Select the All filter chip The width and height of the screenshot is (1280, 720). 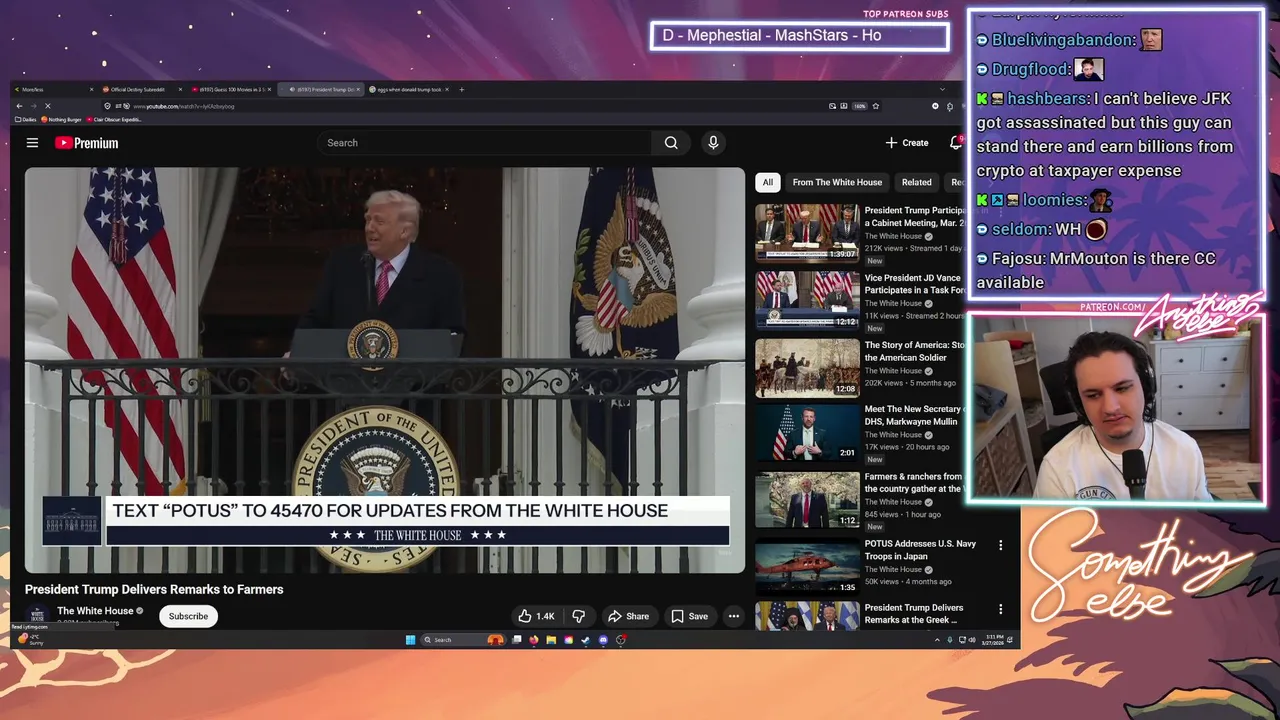767,182
